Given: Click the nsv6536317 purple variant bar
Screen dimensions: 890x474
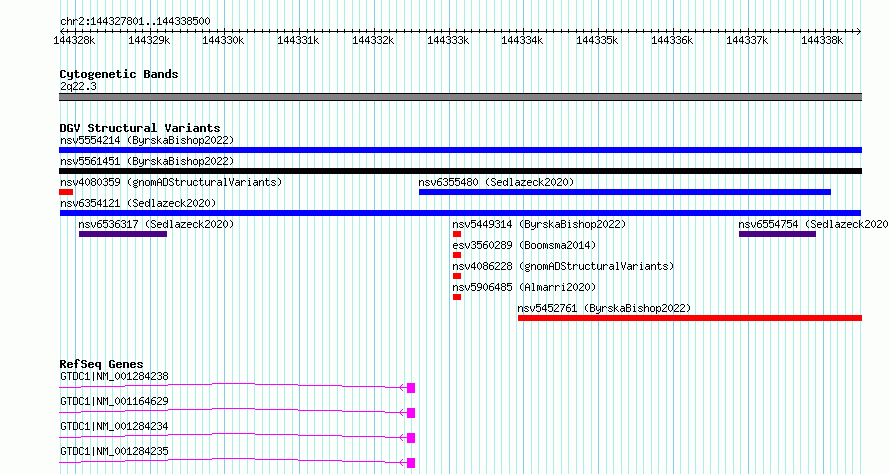Looking at the screenshot, I should [123, 234].
